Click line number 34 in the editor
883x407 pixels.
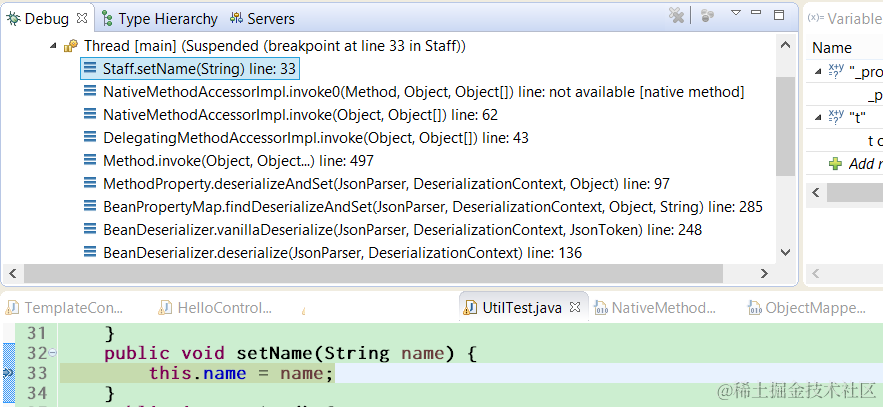(36, 392)
